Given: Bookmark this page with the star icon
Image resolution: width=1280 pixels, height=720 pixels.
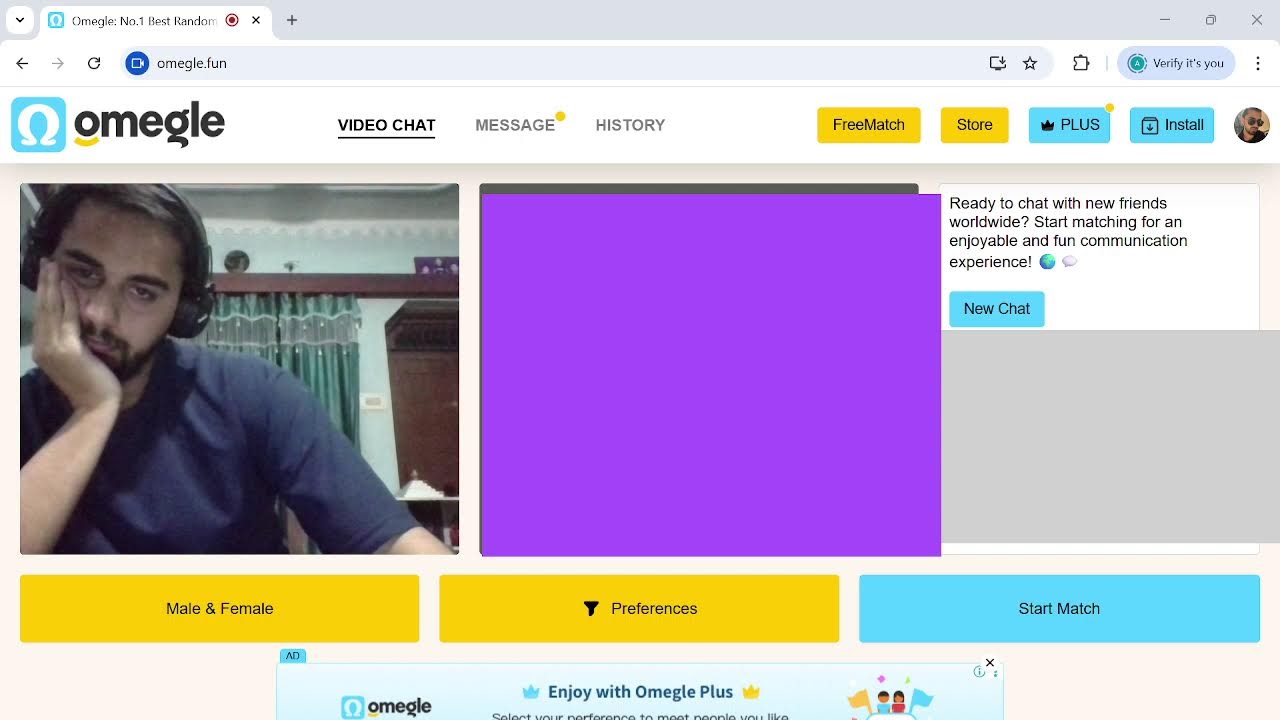Looking at the screenshot, I should point(1030,63).
